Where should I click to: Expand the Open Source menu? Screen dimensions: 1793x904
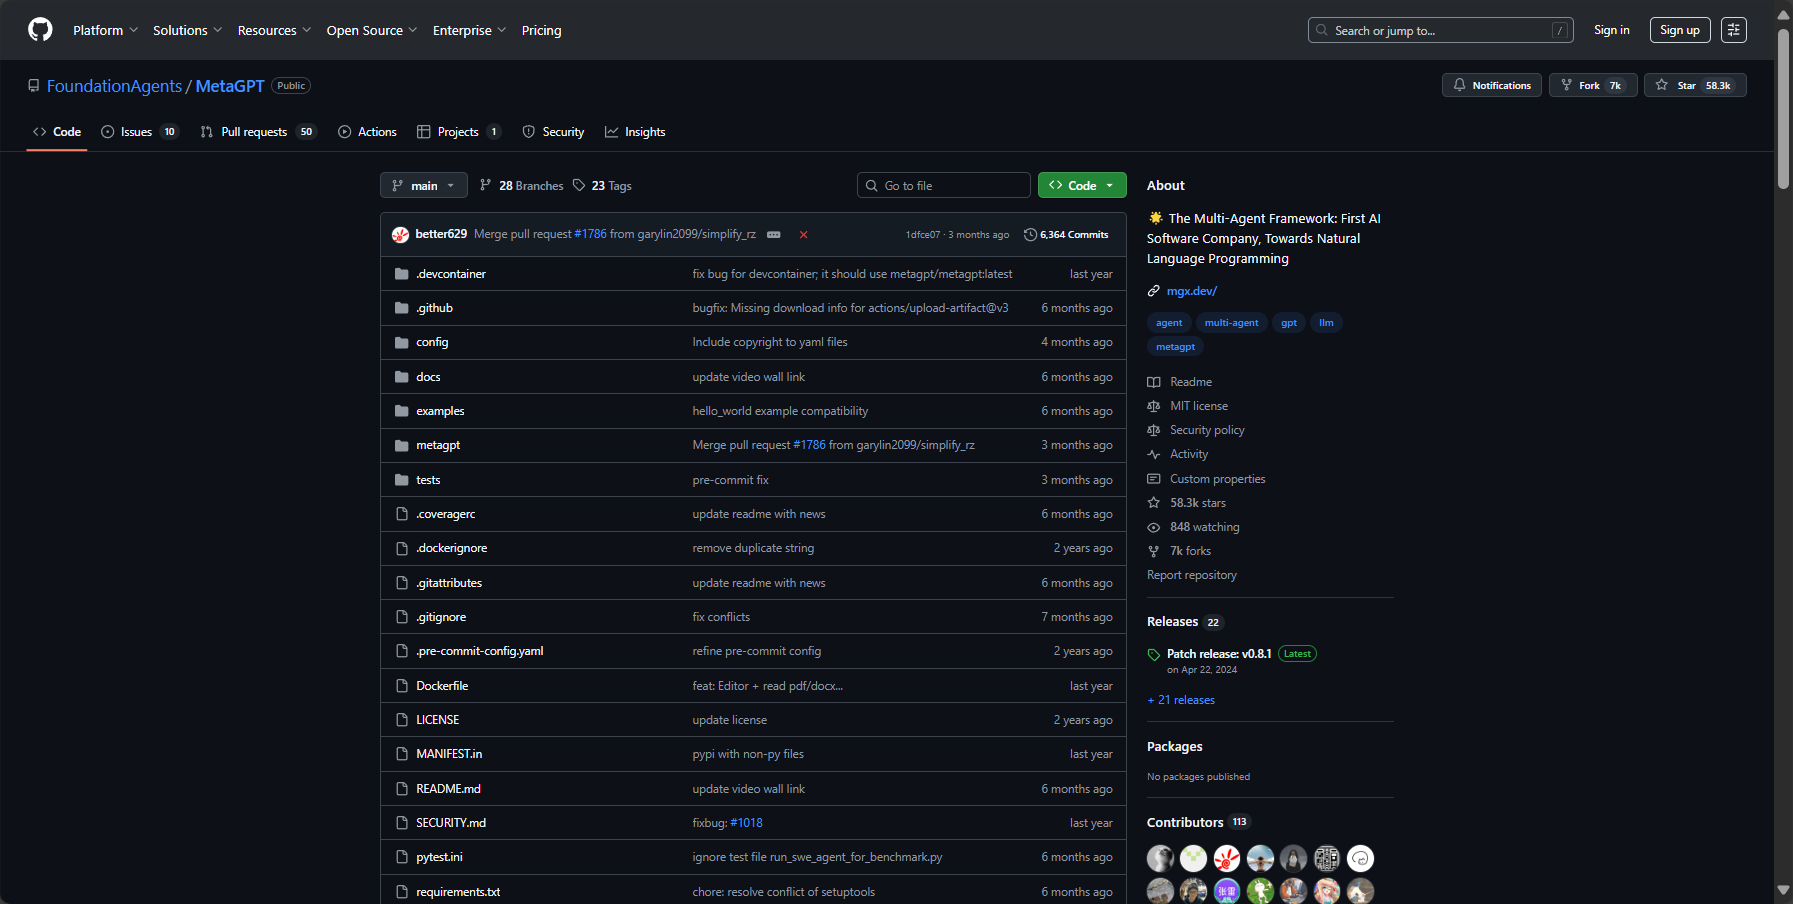pyautogui.click(x=371, y=30)
